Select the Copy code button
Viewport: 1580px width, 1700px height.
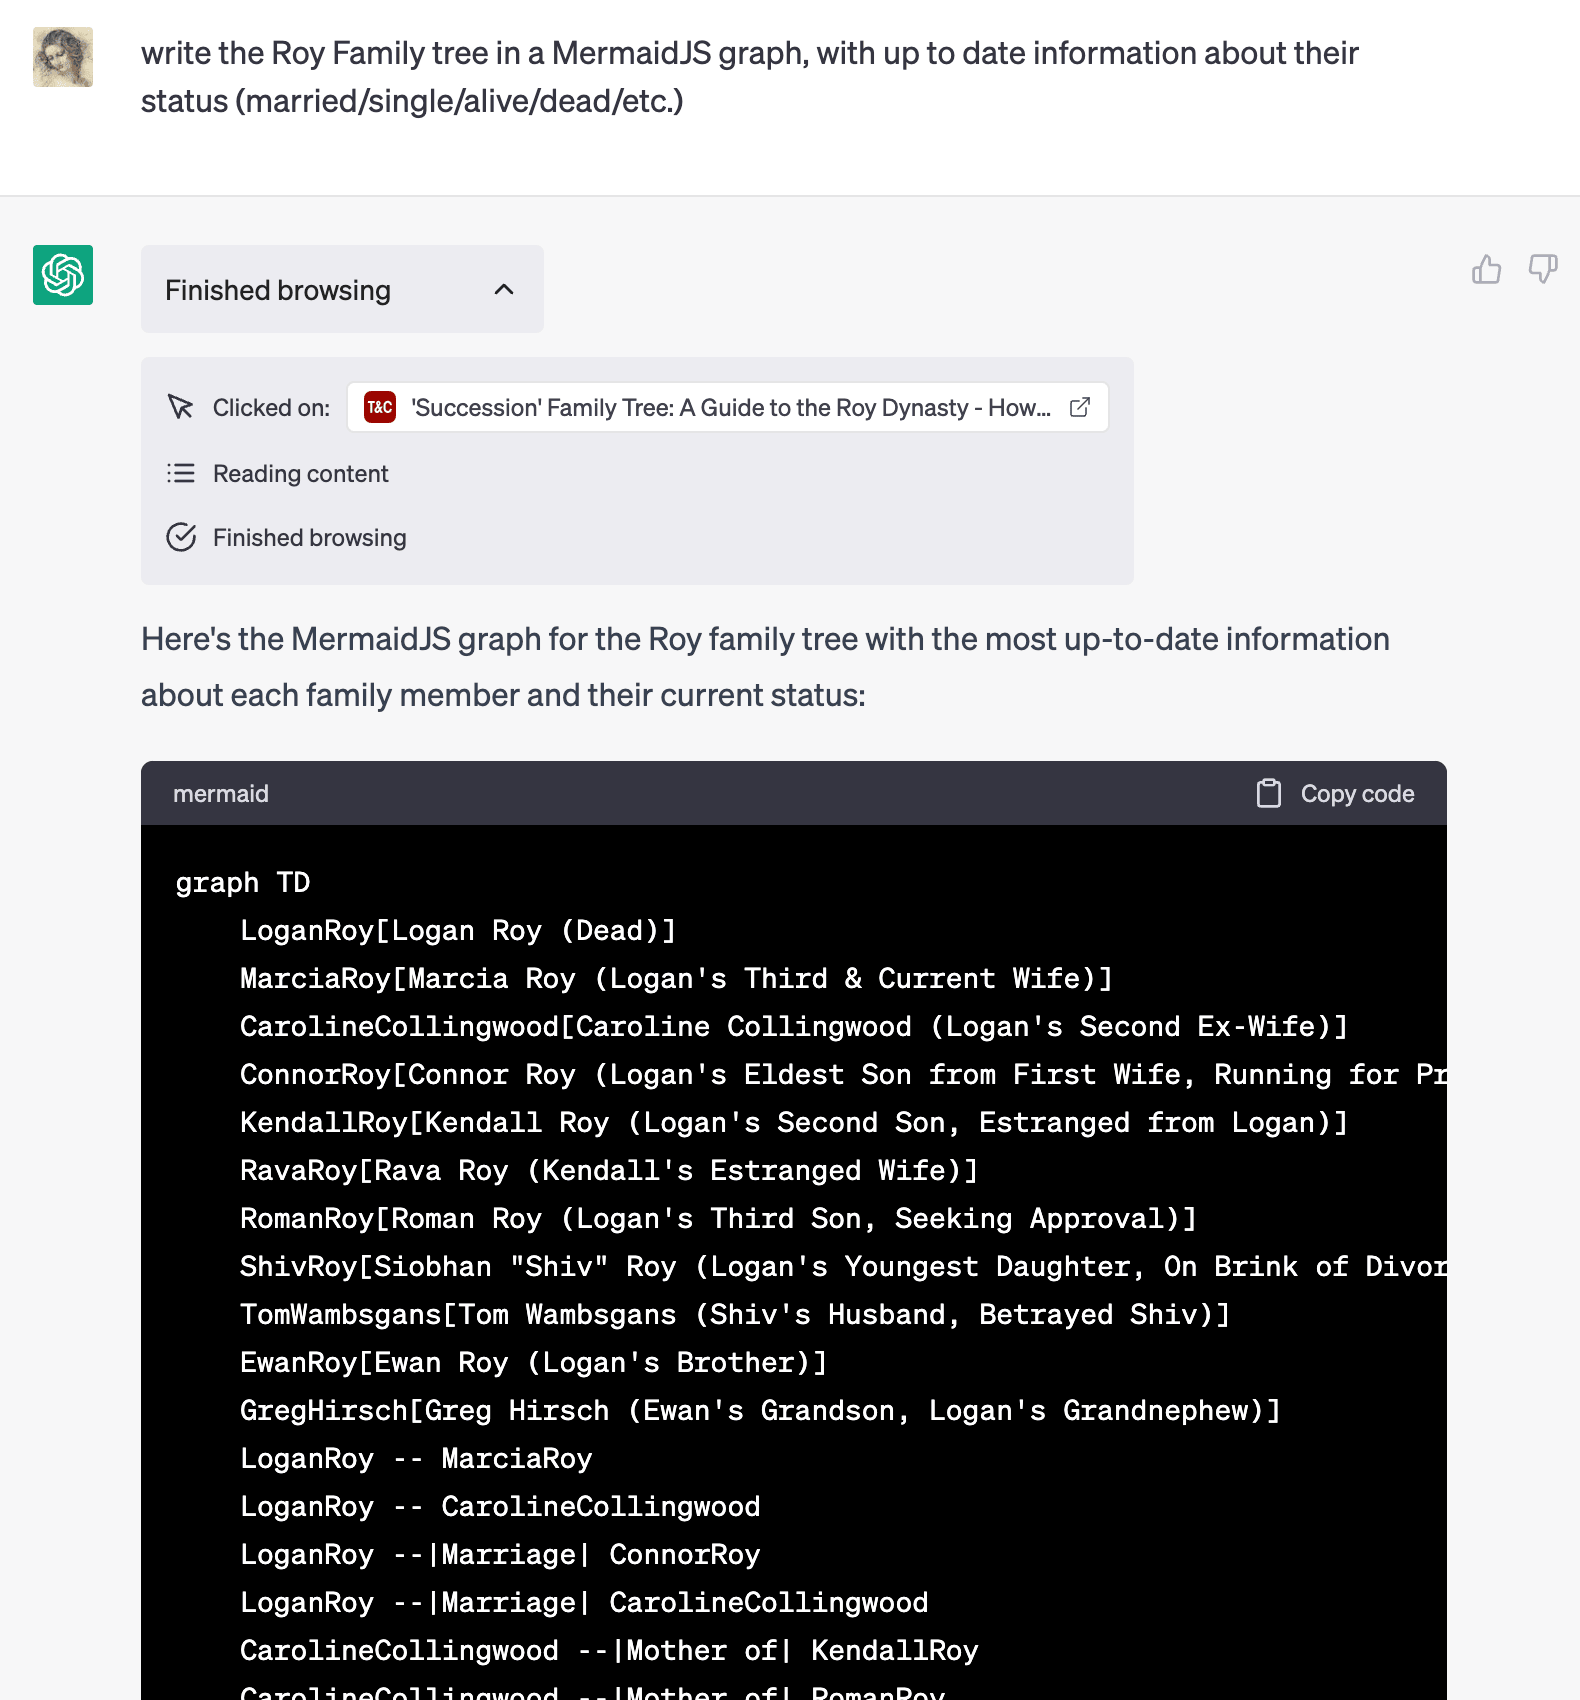click(1334, 793)
